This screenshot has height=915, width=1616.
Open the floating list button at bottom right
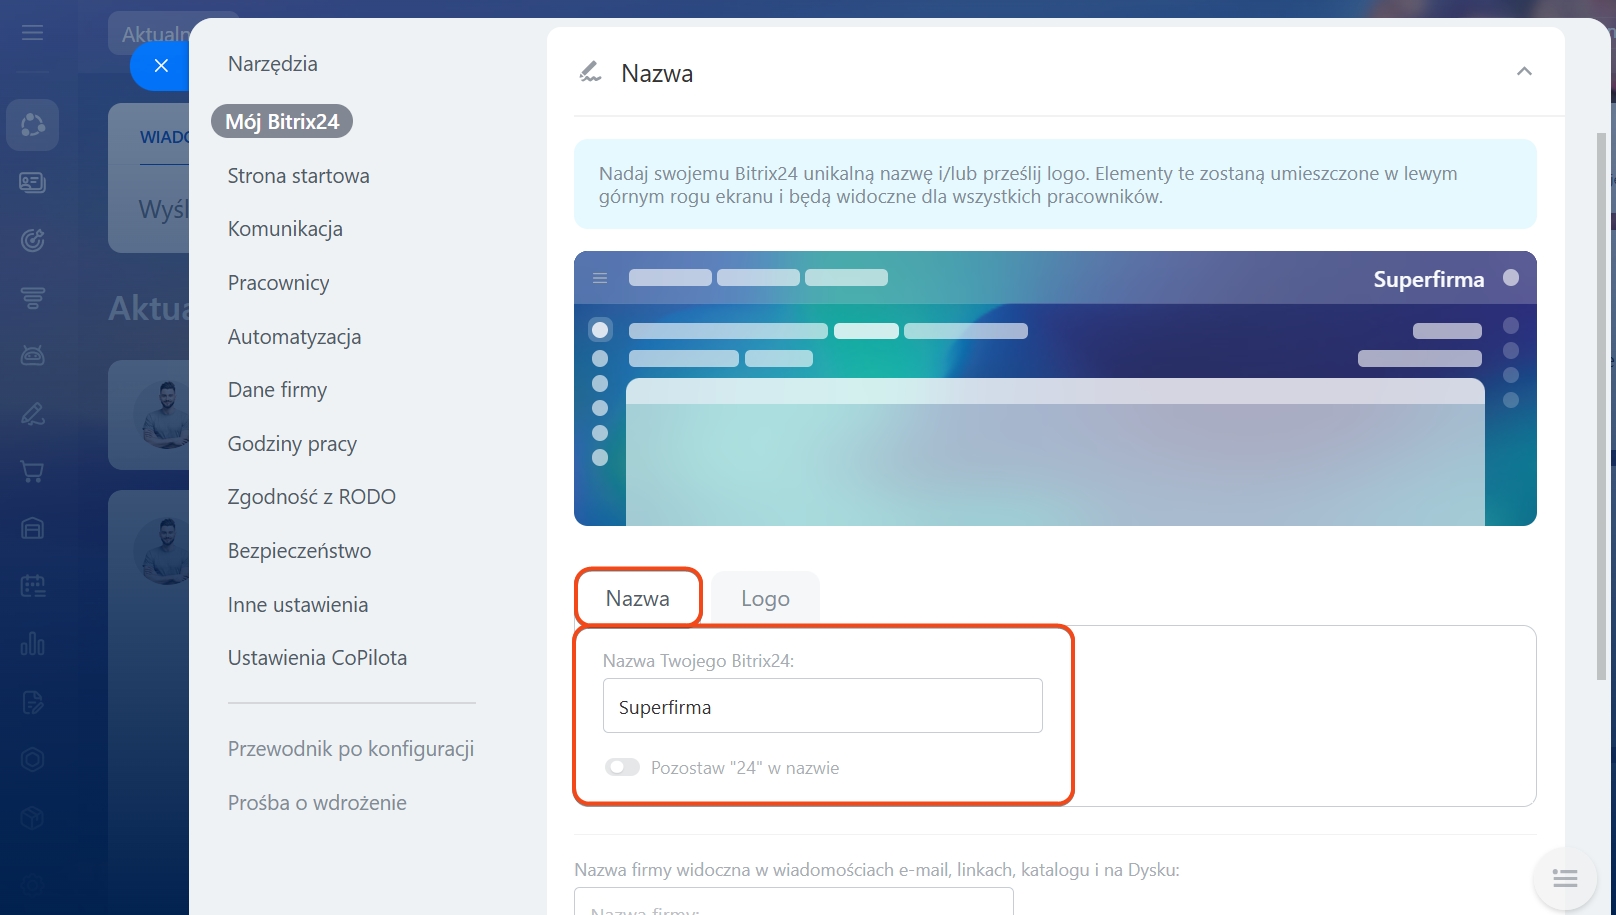[1565, 879]
